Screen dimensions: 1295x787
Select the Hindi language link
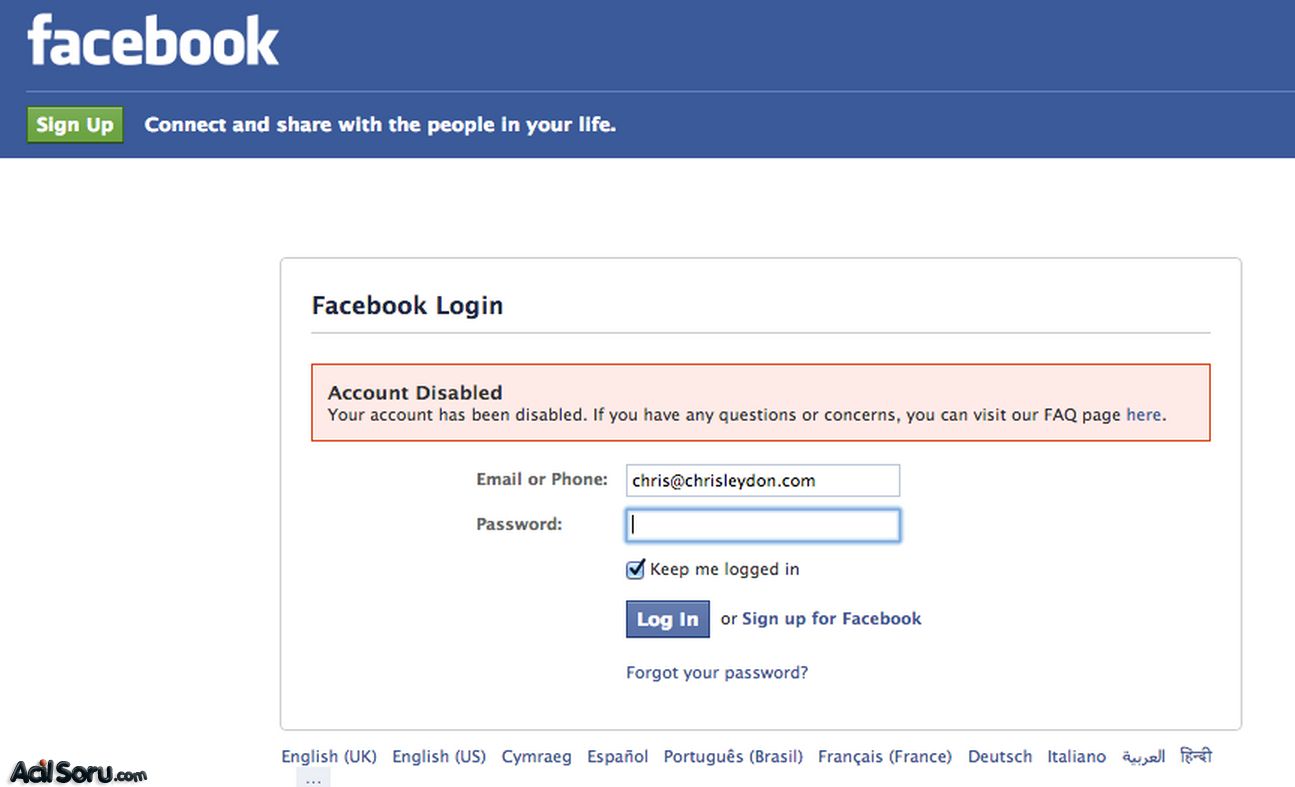click(x=1196, y=756)
